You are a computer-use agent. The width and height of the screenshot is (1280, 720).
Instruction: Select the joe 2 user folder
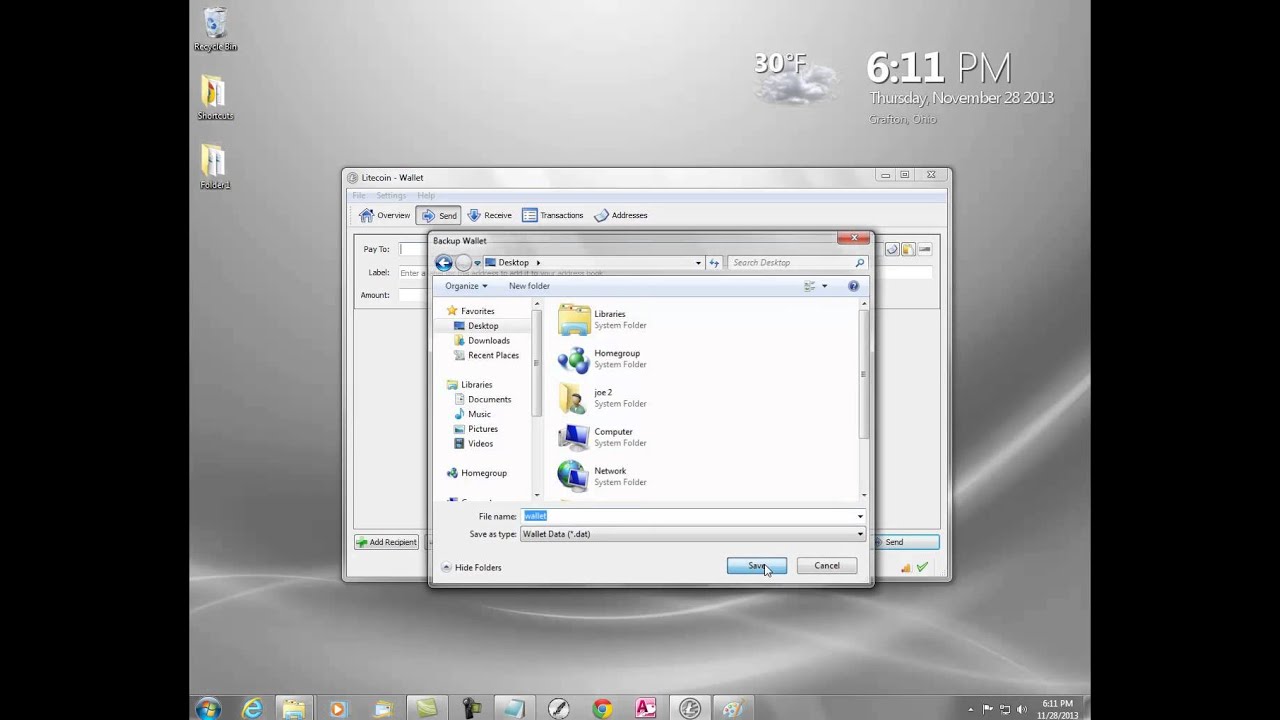[x=603, y=398]
